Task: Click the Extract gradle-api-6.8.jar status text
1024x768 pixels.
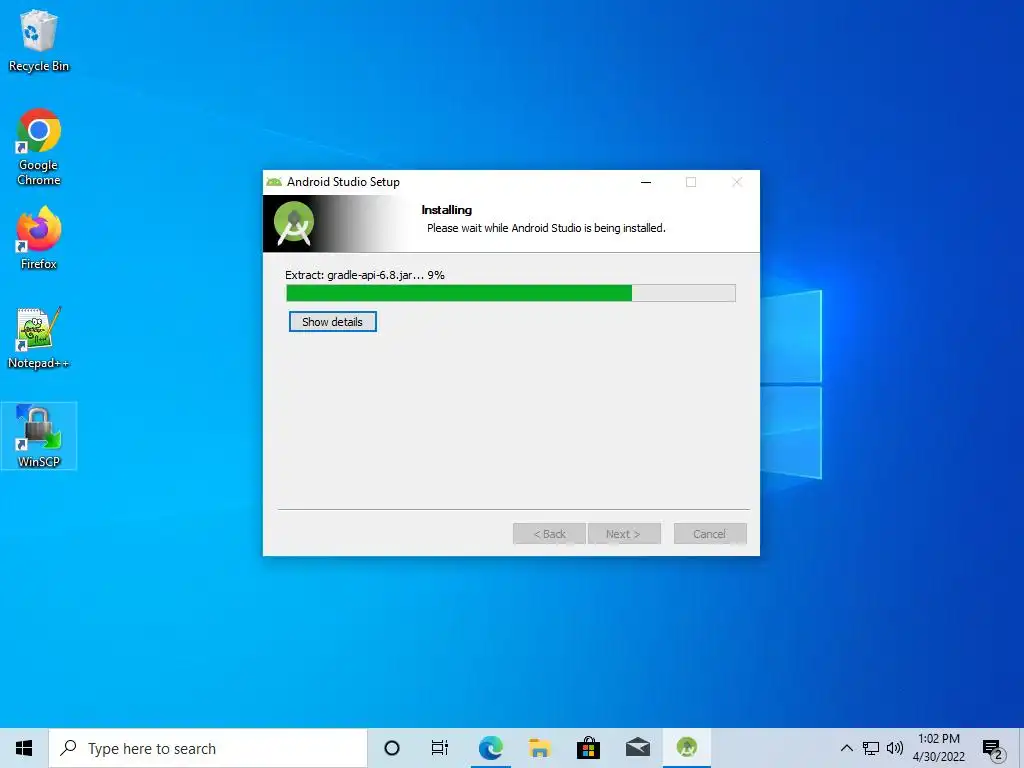Action: [364, 275]
